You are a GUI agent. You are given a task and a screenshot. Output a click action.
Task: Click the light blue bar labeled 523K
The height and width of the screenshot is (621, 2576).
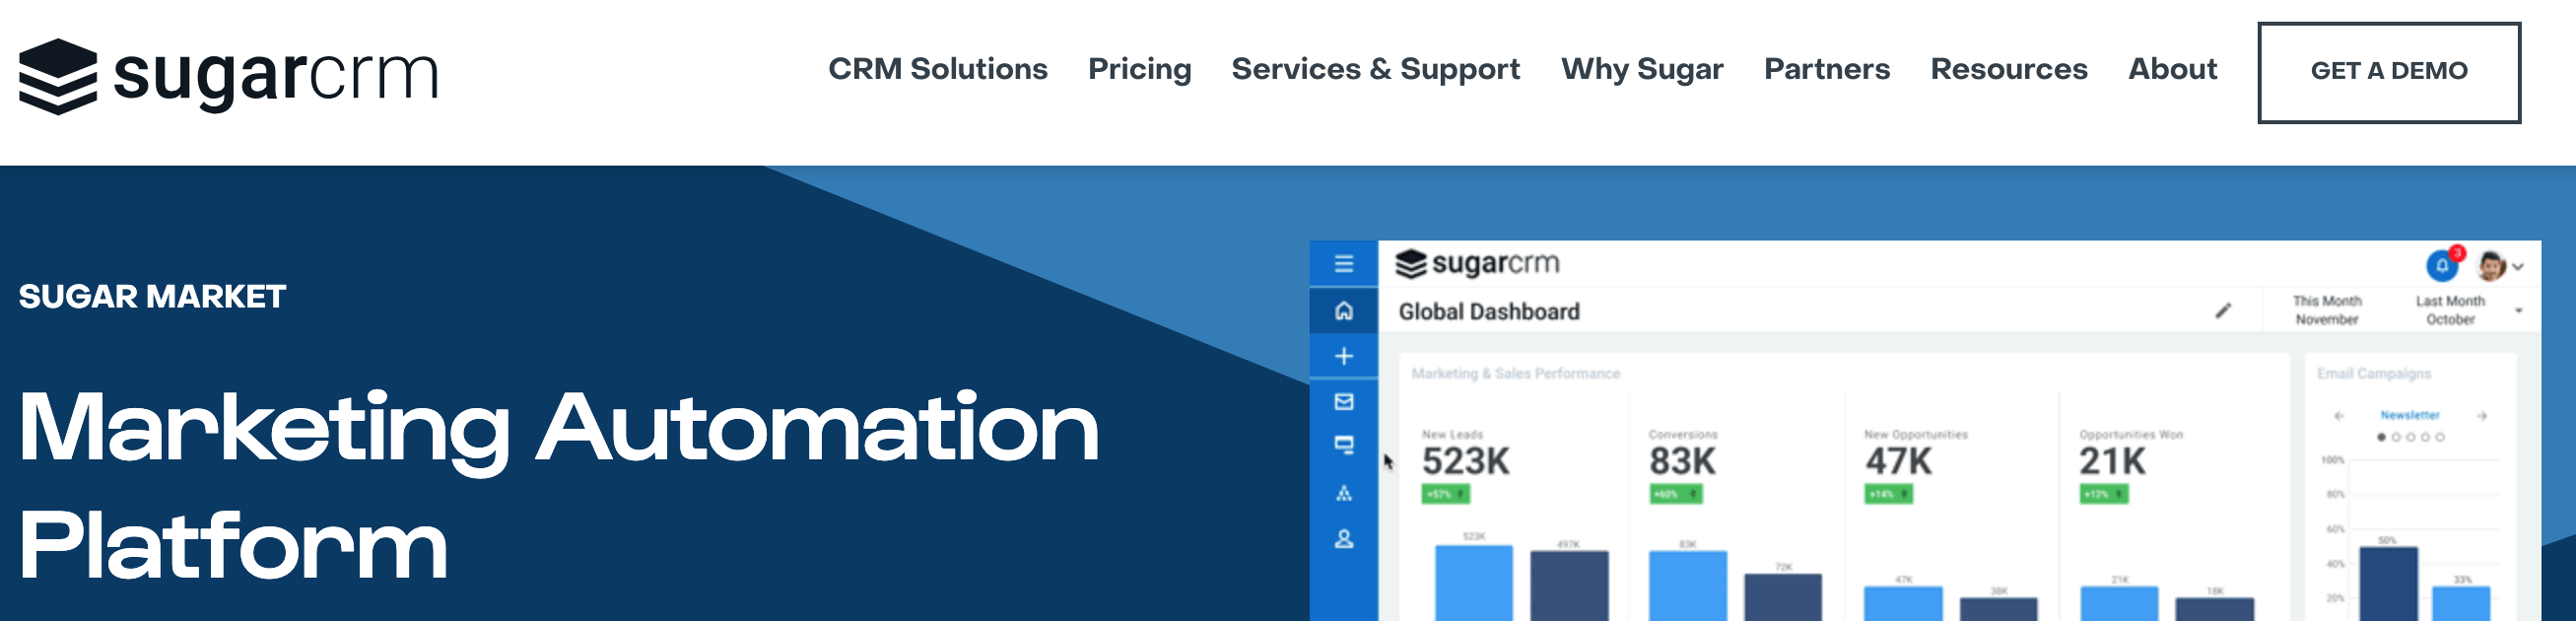click(x=1474, y=583)
